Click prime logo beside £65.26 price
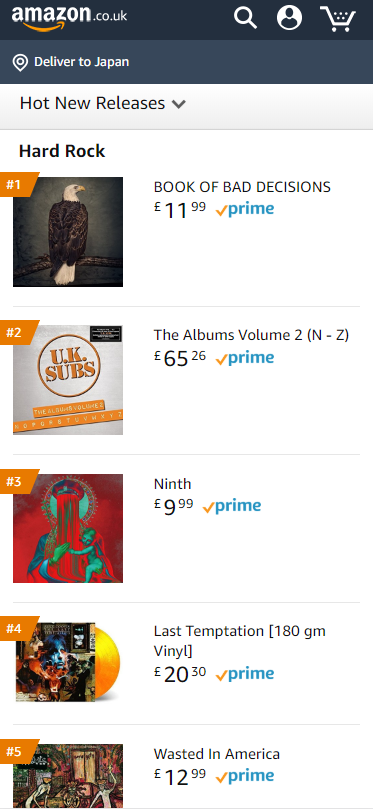 [245, 358]
